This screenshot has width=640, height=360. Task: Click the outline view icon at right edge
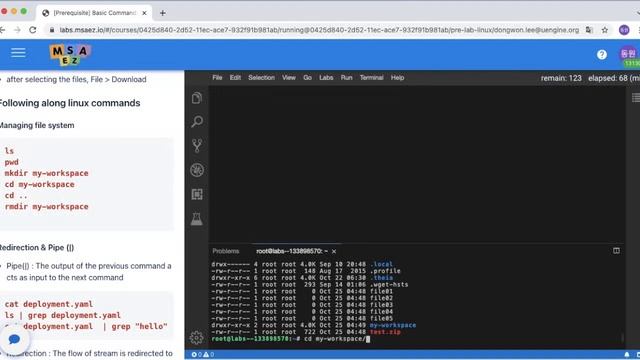(636, 98)
